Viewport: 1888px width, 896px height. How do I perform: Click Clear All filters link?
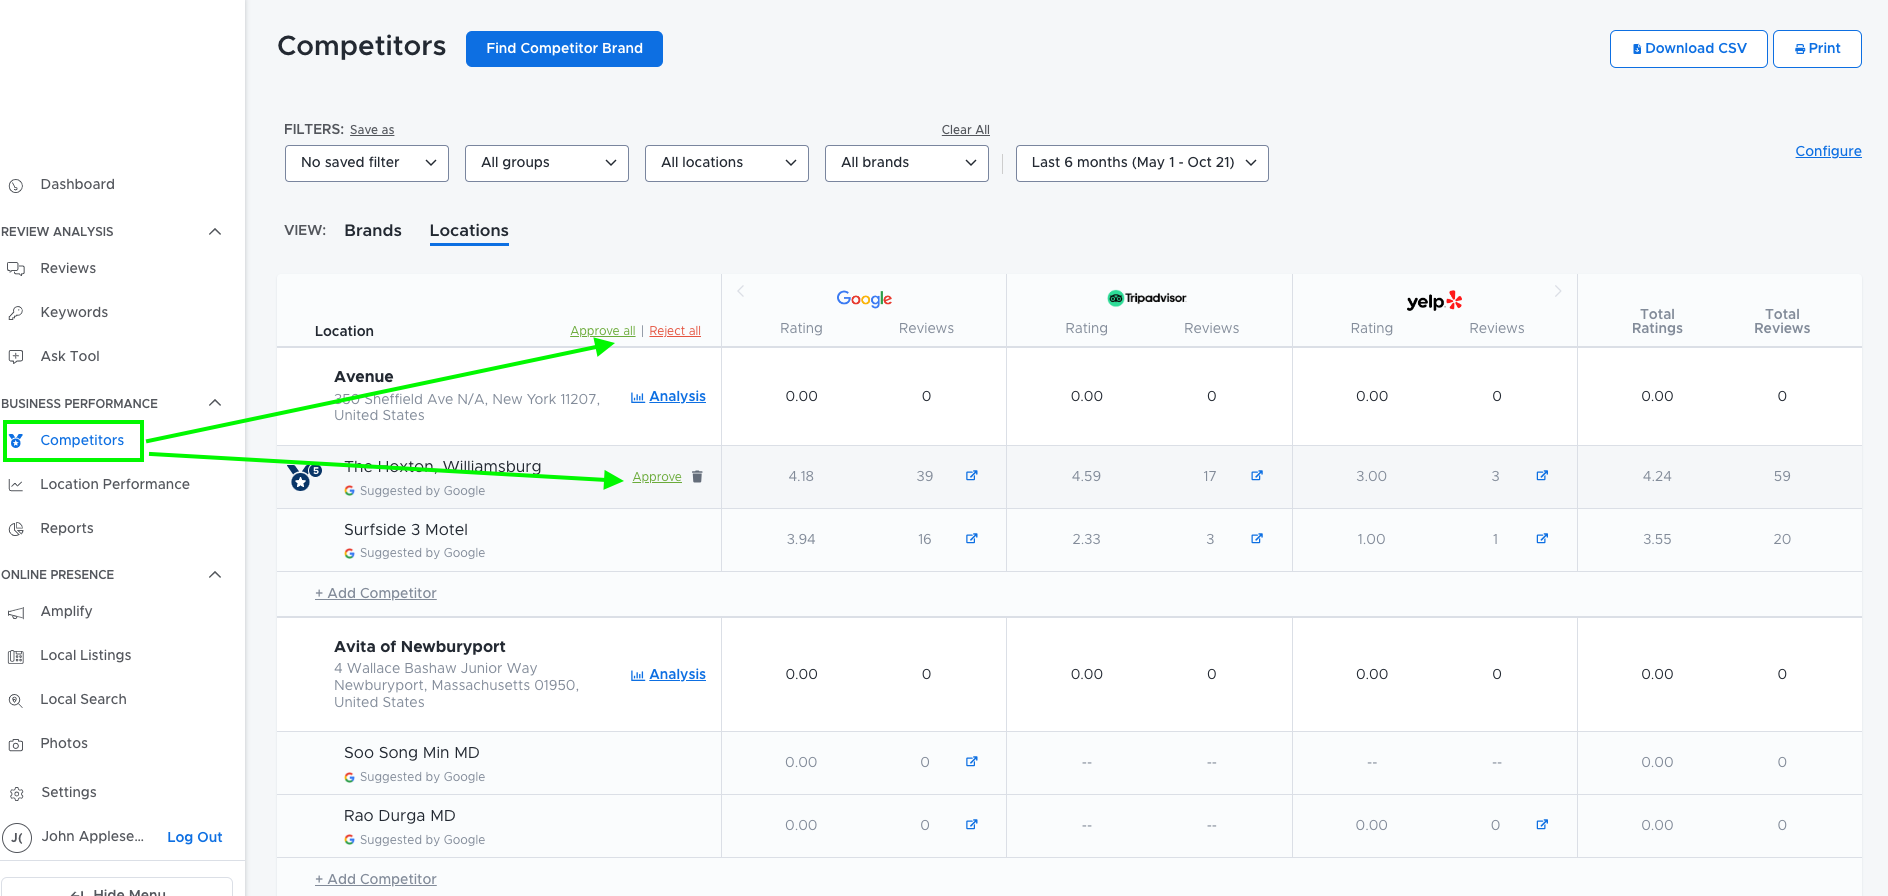tap(966, 130)
